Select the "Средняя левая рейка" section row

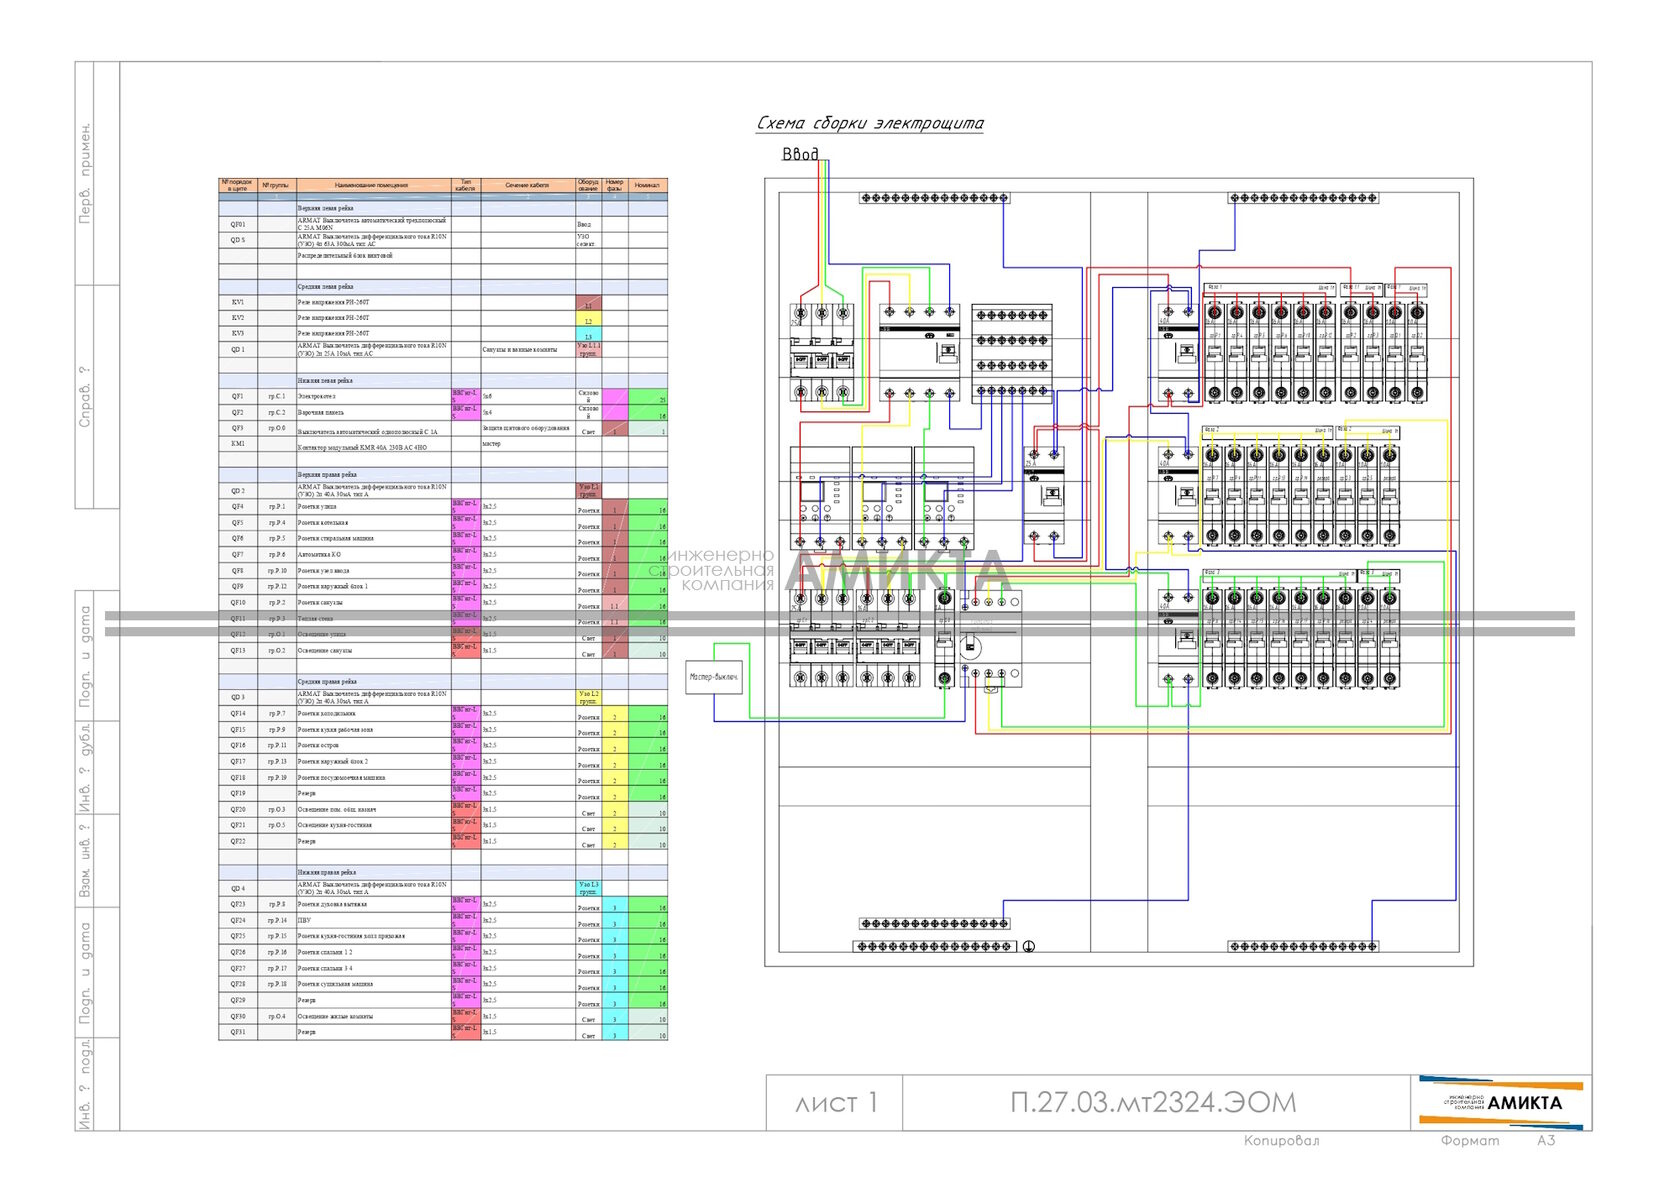coord(443,287)
